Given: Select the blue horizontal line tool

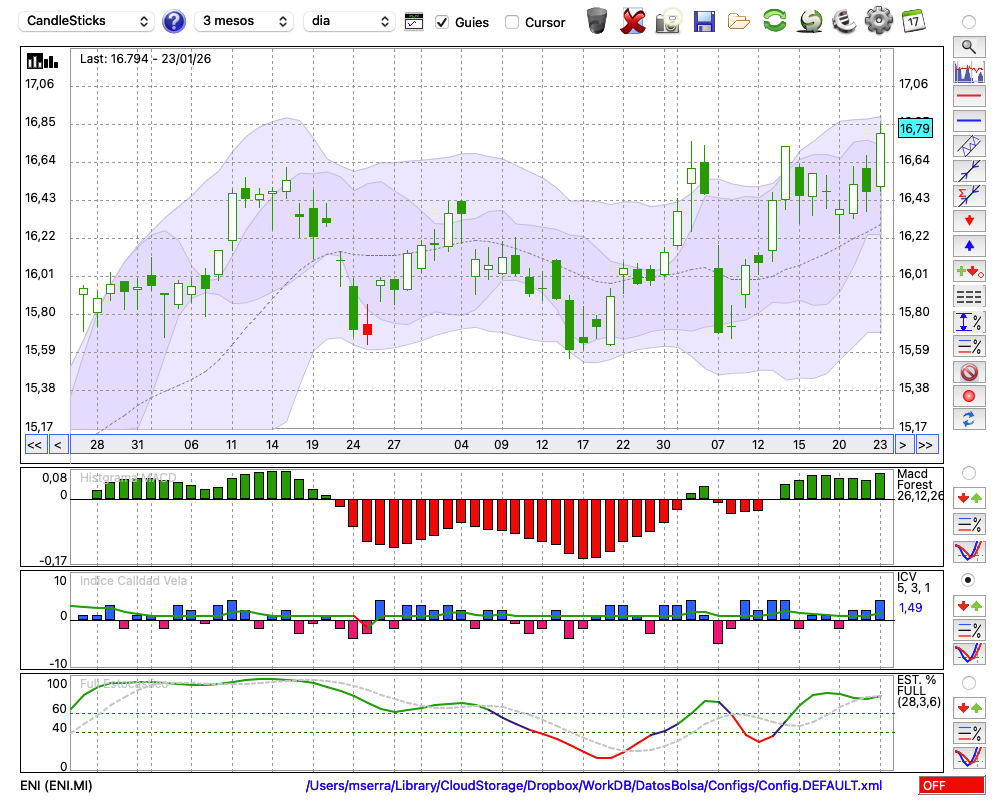Looking at the screenshot, I should click(968, 121).
